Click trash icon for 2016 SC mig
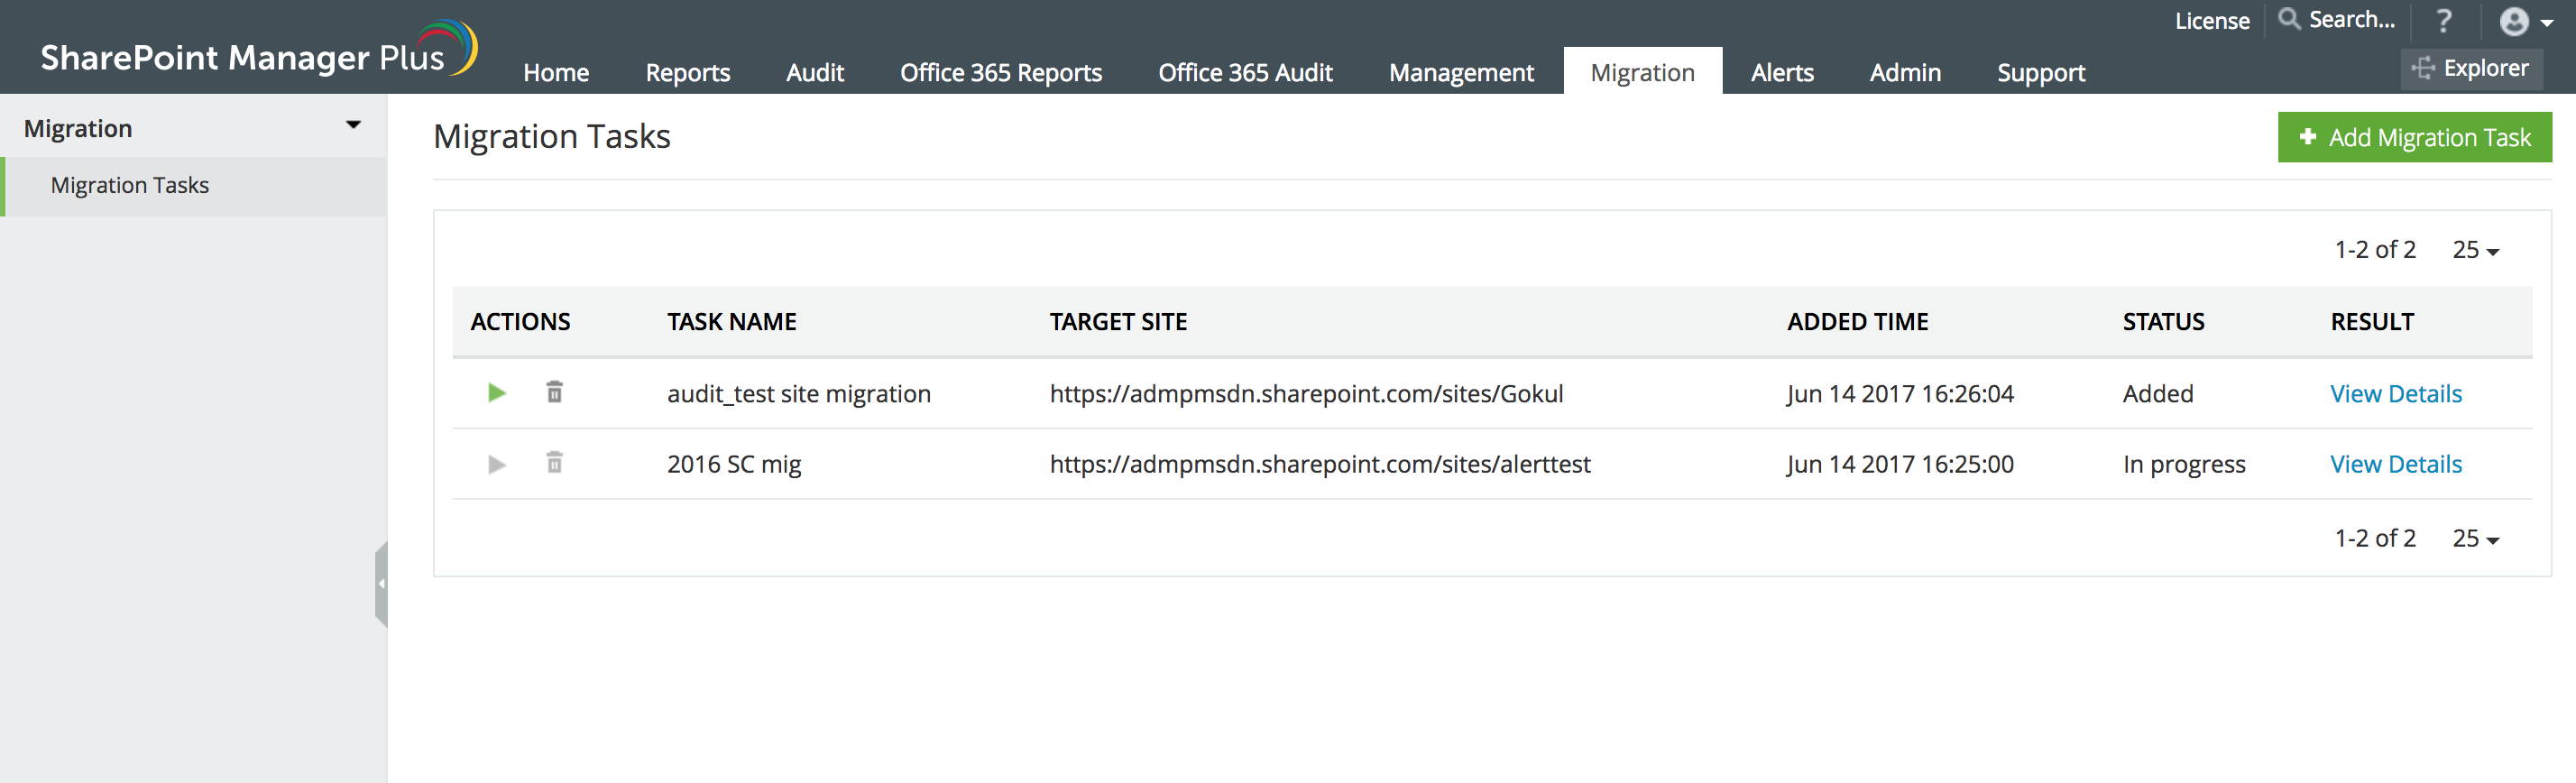Screen dimensions: 2576x783 (x=554, y=463)
